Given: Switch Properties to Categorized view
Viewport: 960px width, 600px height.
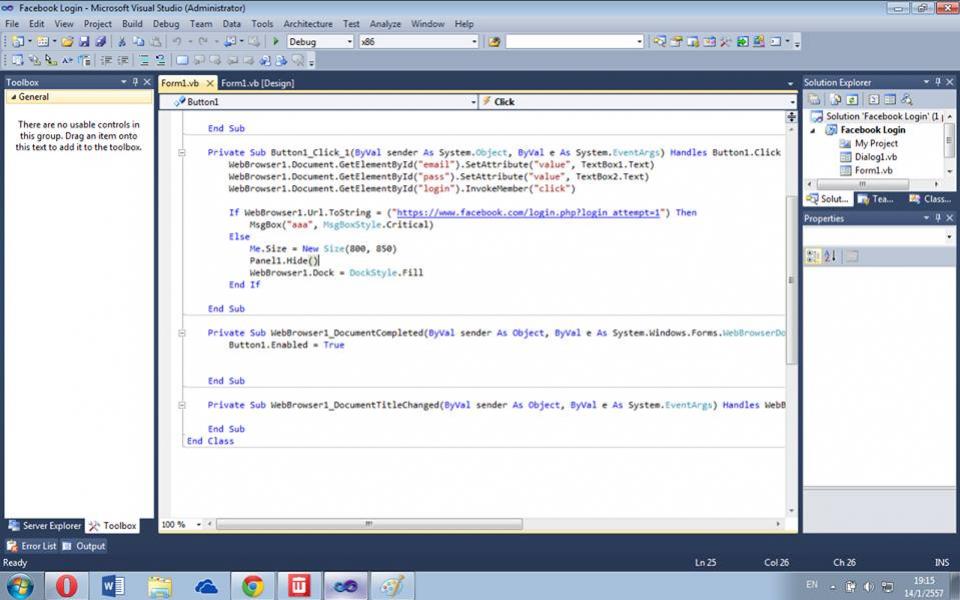Looking at the screenshot, I should coord(813,257).
